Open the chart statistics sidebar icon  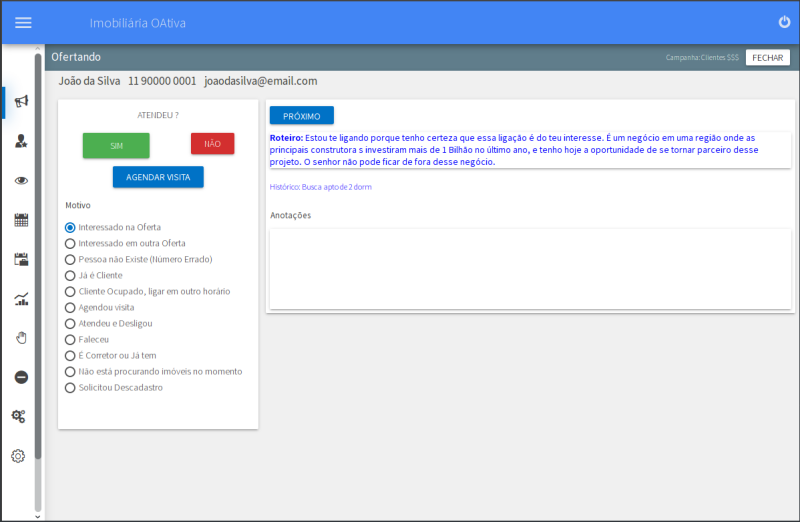click(x=21, y=298)
